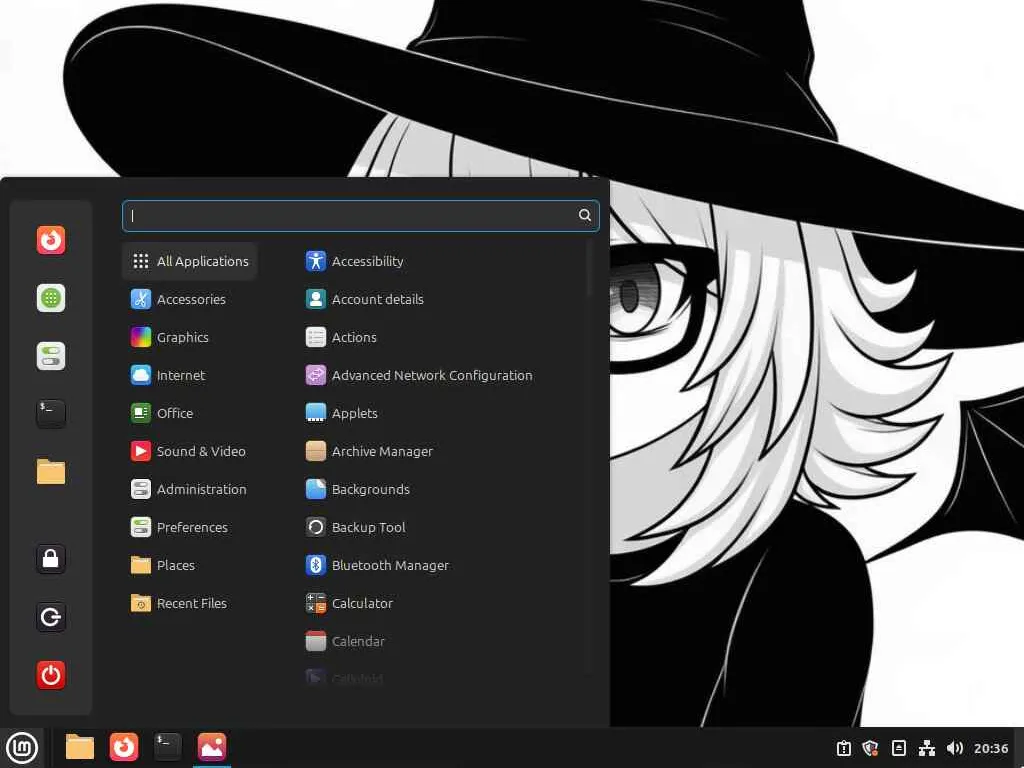
Task: Open the Administration category
Action: pyautogui.click(x=189, y=488)
